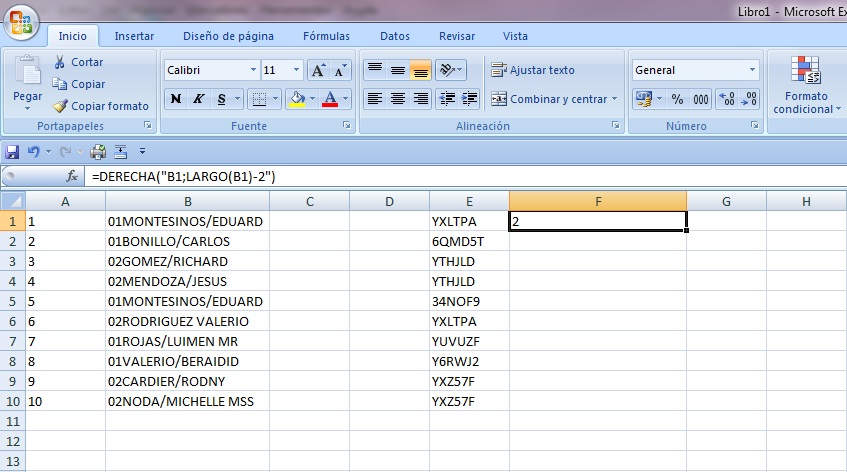This screenshot has height=473, width=847.
Task: Switch to Datos tab
Action: pos(395,36)
